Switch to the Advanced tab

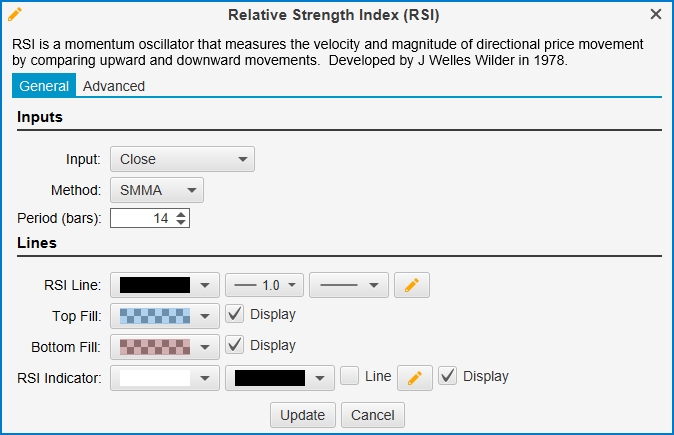(113, 86)
